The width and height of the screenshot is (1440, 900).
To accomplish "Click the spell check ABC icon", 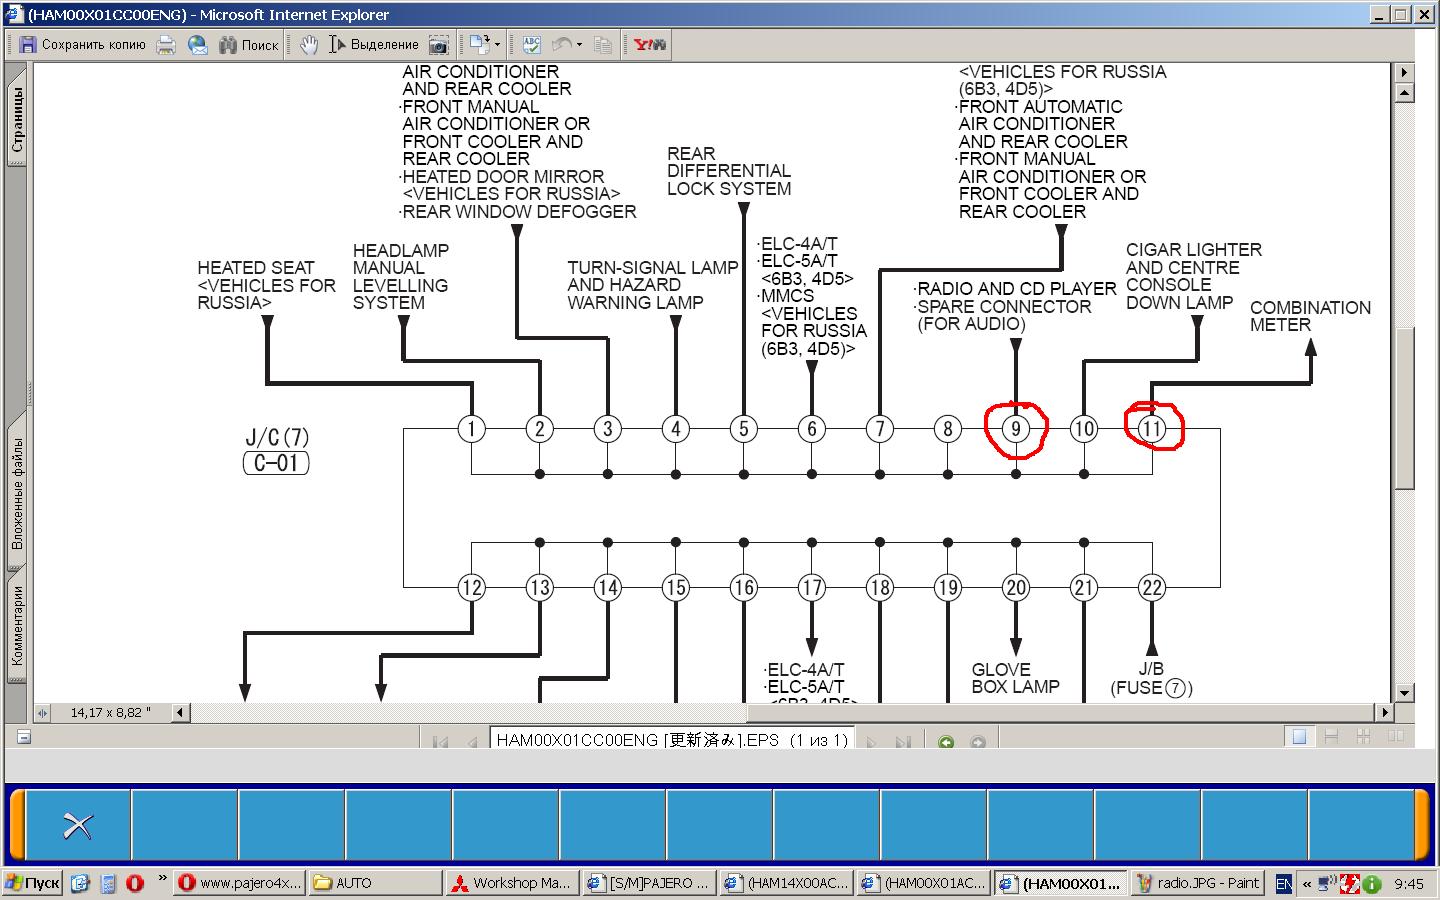I will coord(531,44).
